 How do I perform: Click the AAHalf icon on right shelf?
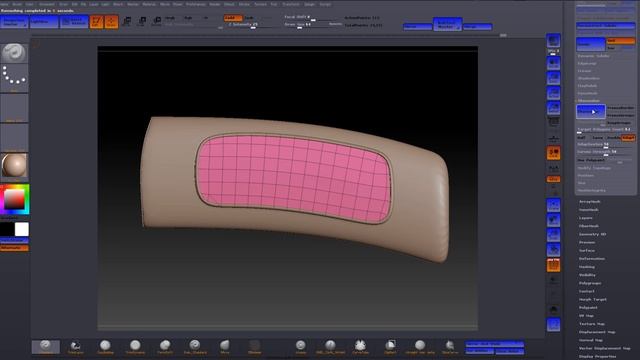553,108
